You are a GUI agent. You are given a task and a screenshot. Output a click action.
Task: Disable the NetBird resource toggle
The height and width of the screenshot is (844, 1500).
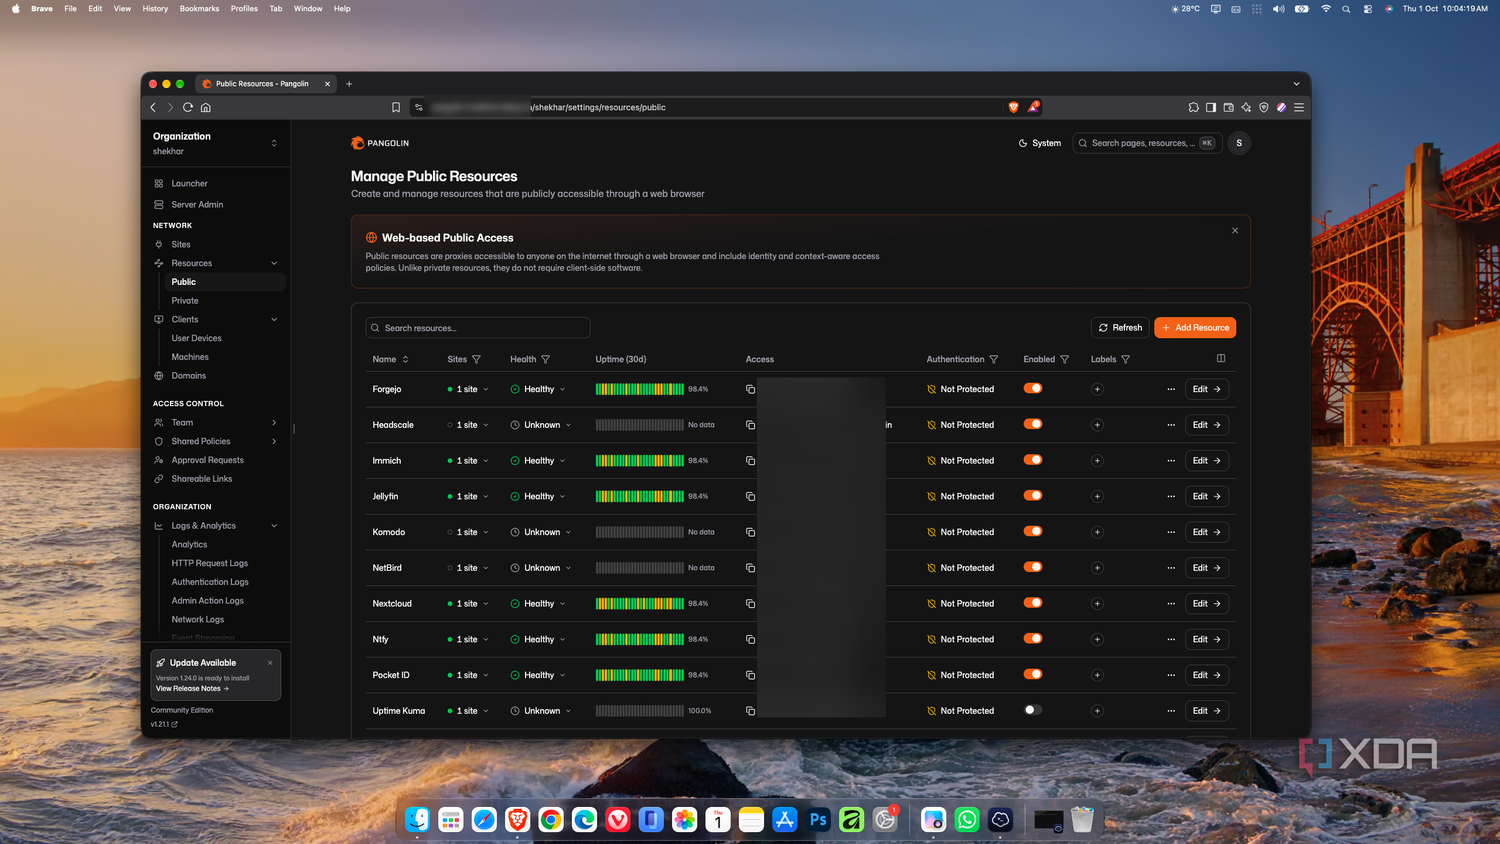point(1033,567)
